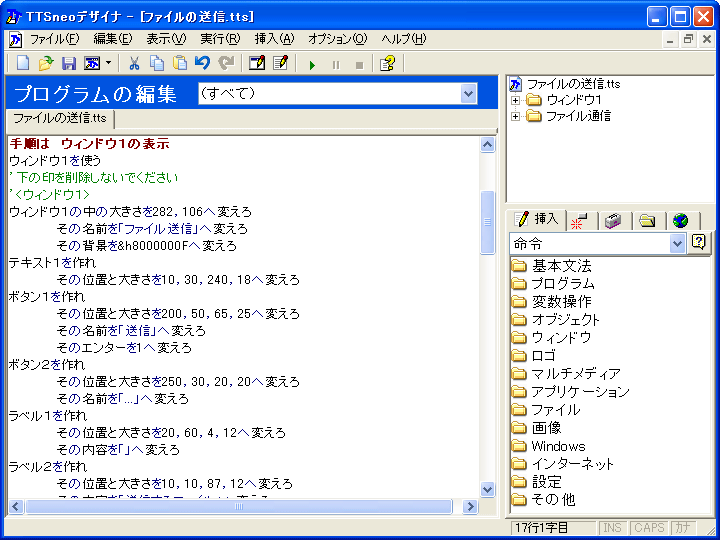Image resolution: width=720 pixels, height=540 pixels.
Task: Click the Cut scissors icon
Action: 134,63
